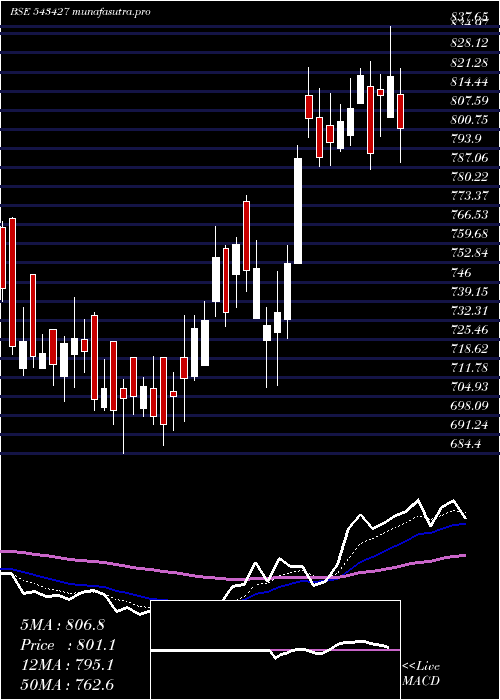Click the 752.84 price axis label
The width and height of the screenshot is (500, 700).
[469, 253]
